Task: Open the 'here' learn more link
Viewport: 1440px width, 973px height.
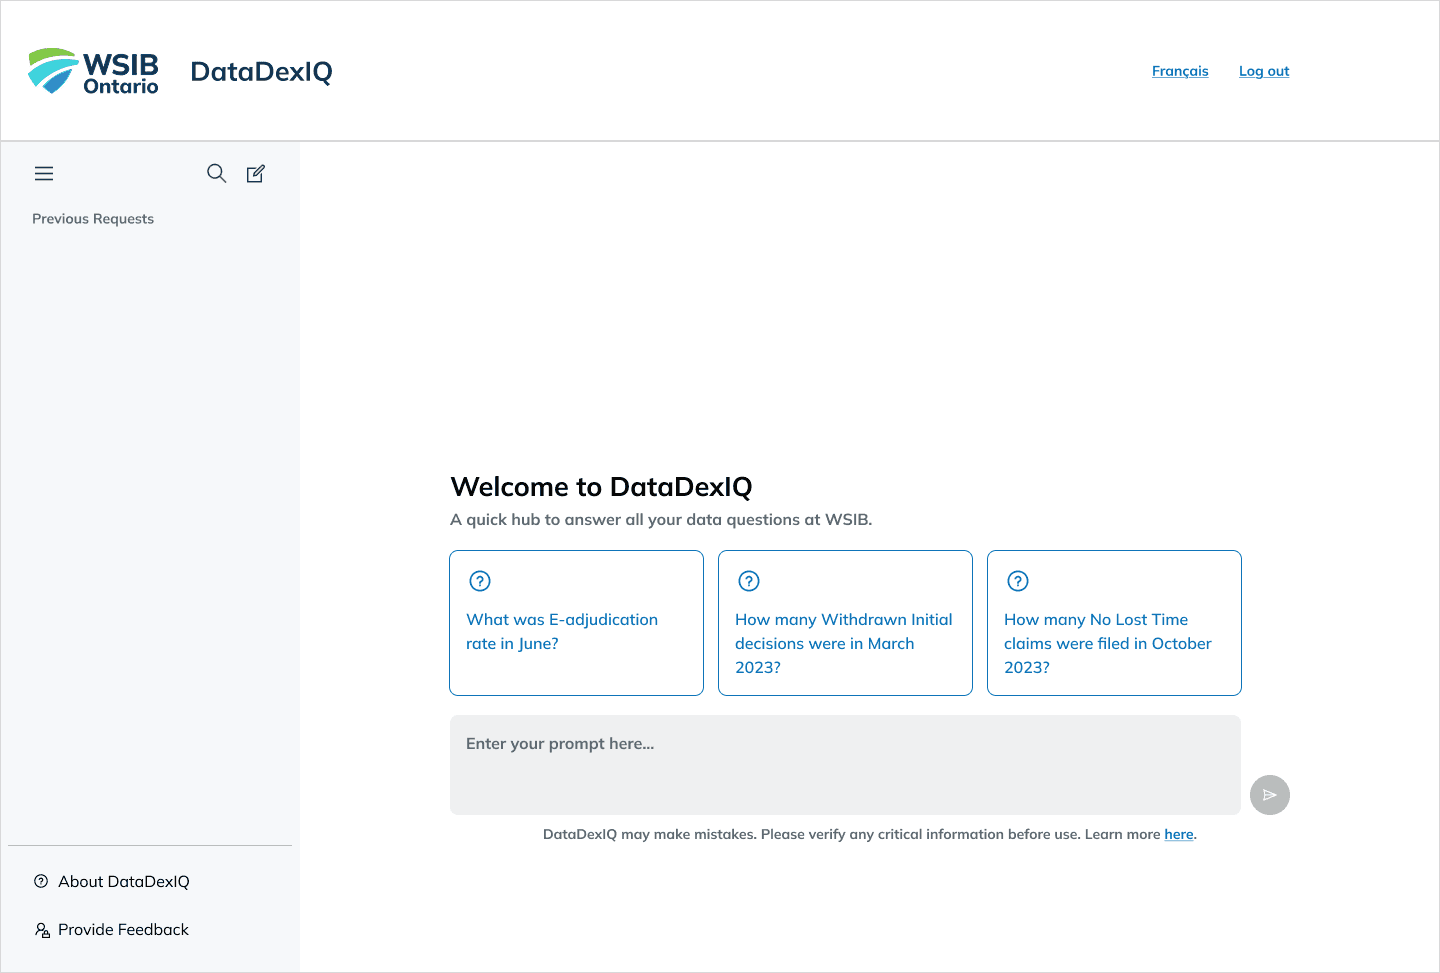Action: [1179, 834]
